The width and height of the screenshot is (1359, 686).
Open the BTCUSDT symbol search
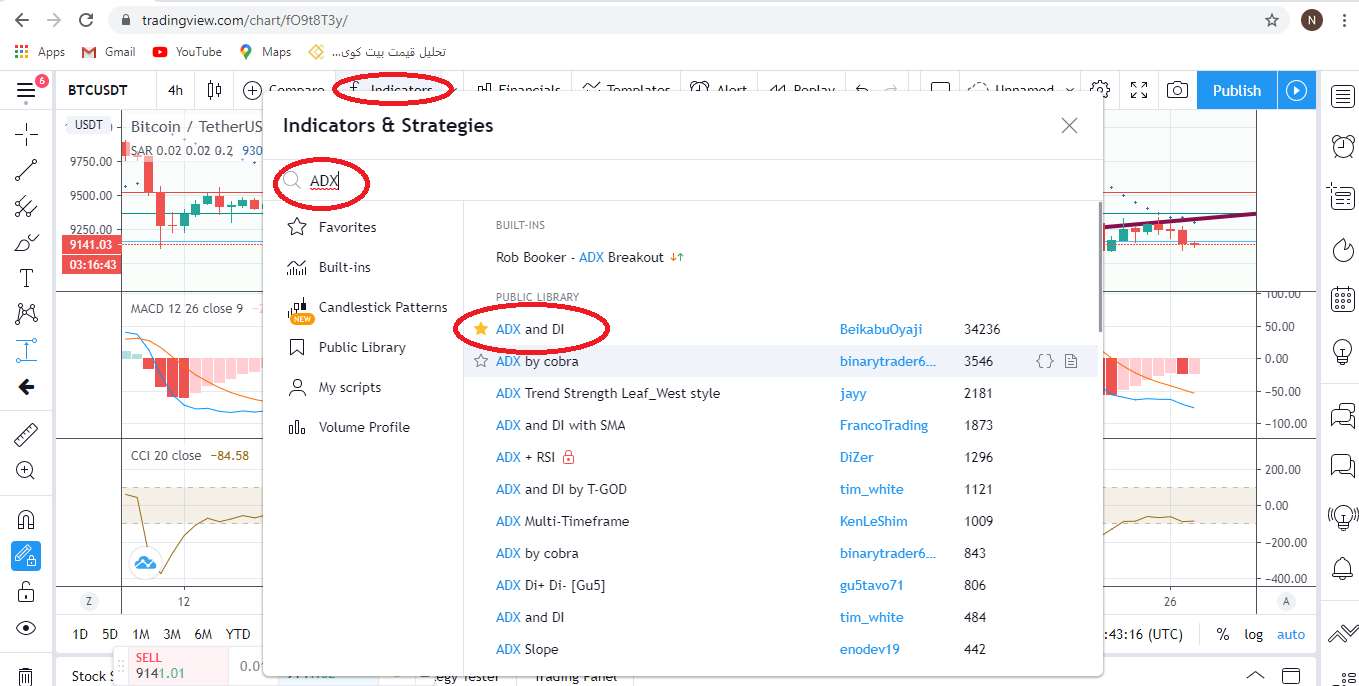pyautogui.click(x=98, y=90)
